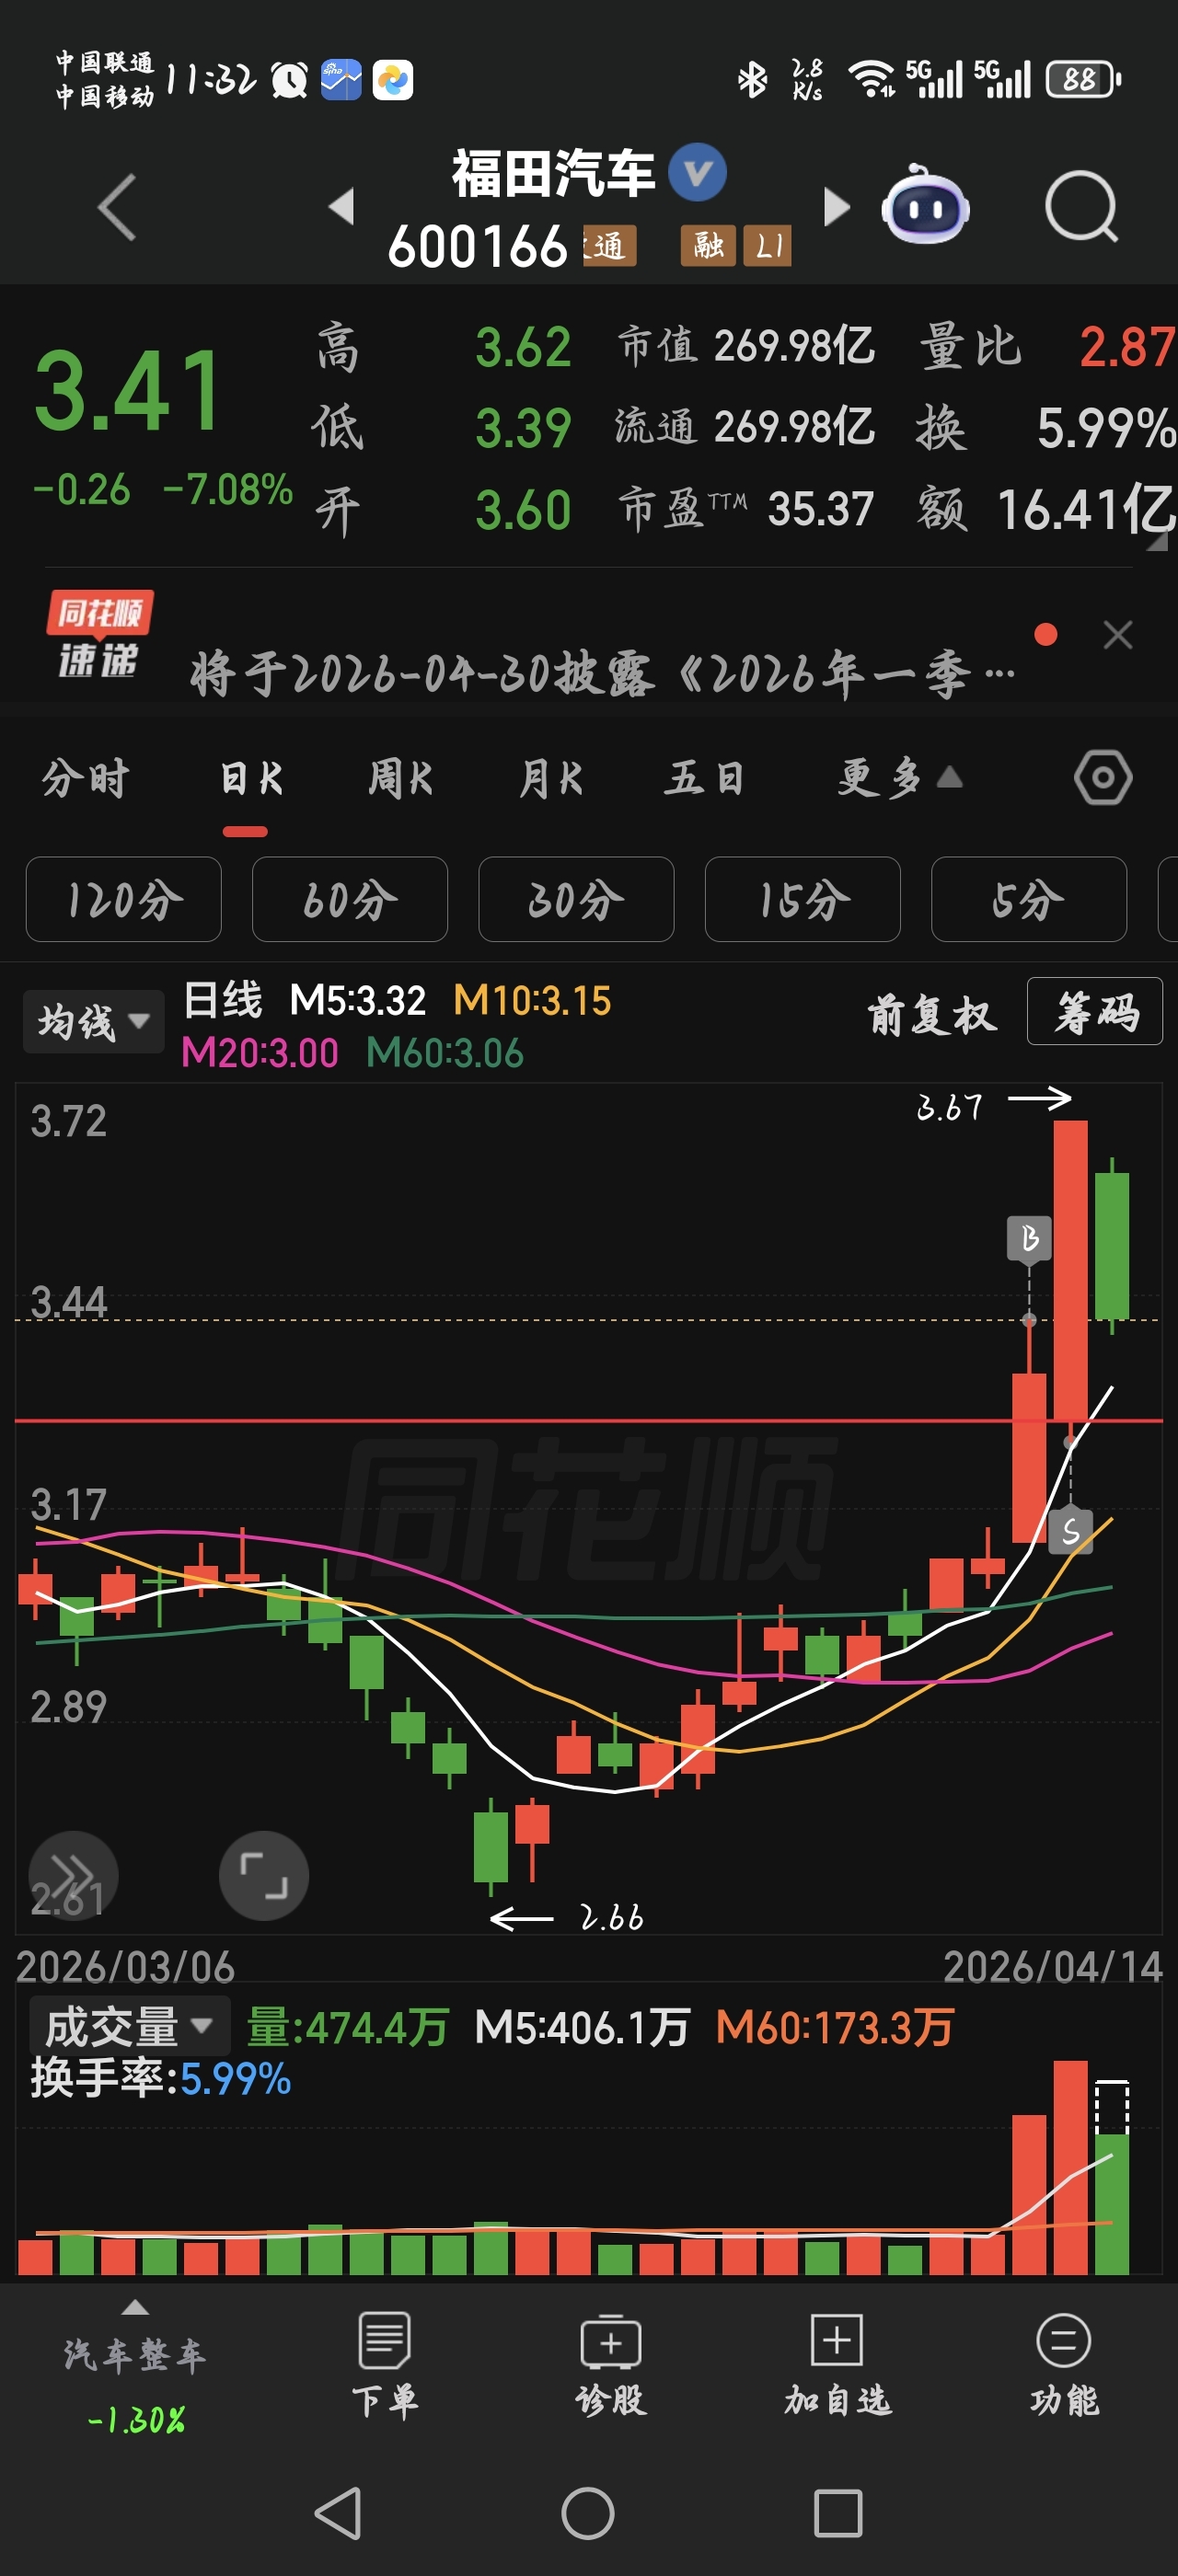The width and height of the screenshot is (1178, 2576).
Task: Add stock via 加自选
Action: pyautogui.click(x=837, y=2365)
